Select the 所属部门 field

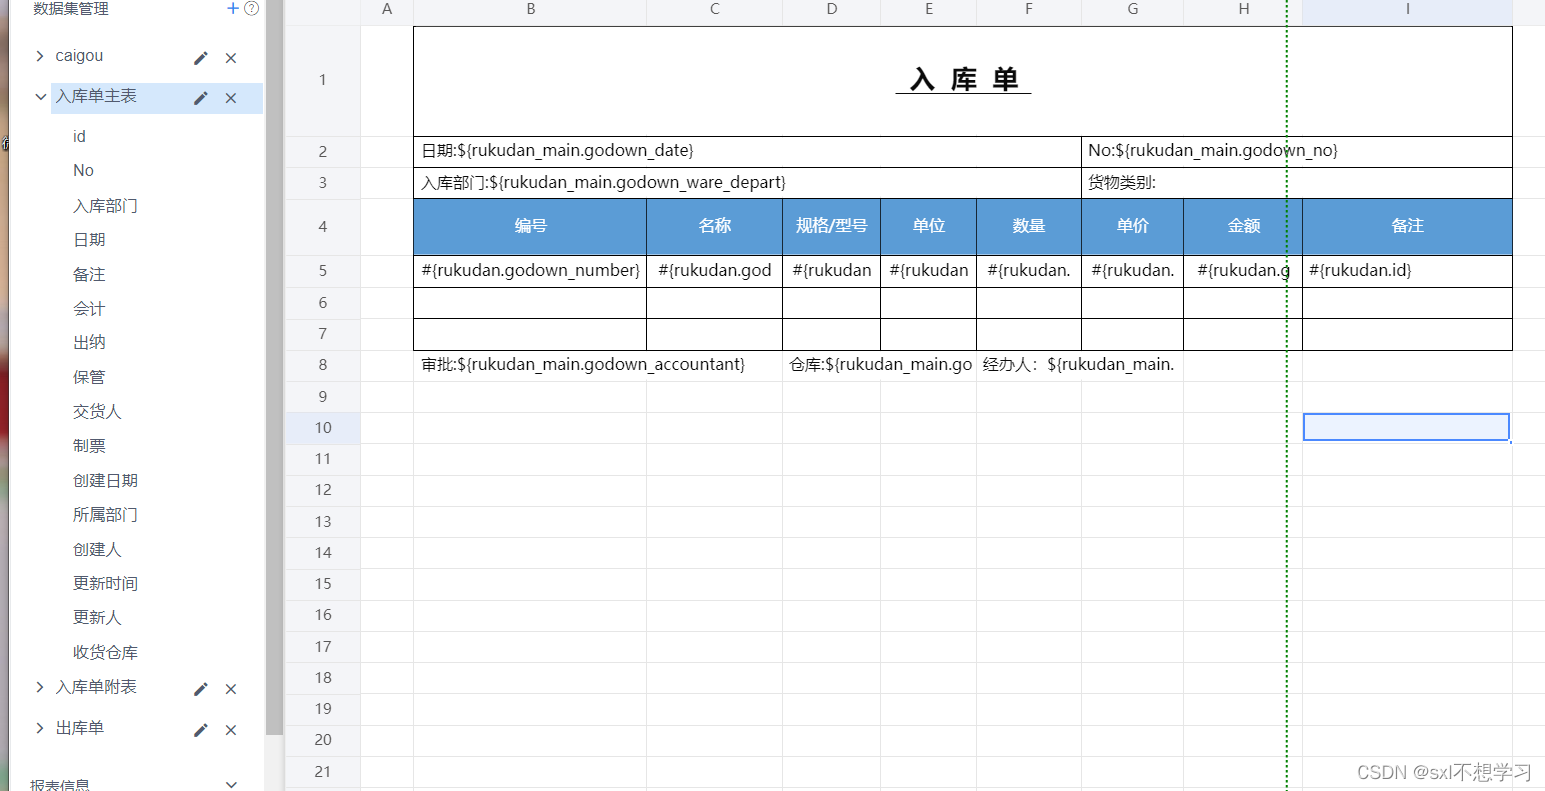105,514
